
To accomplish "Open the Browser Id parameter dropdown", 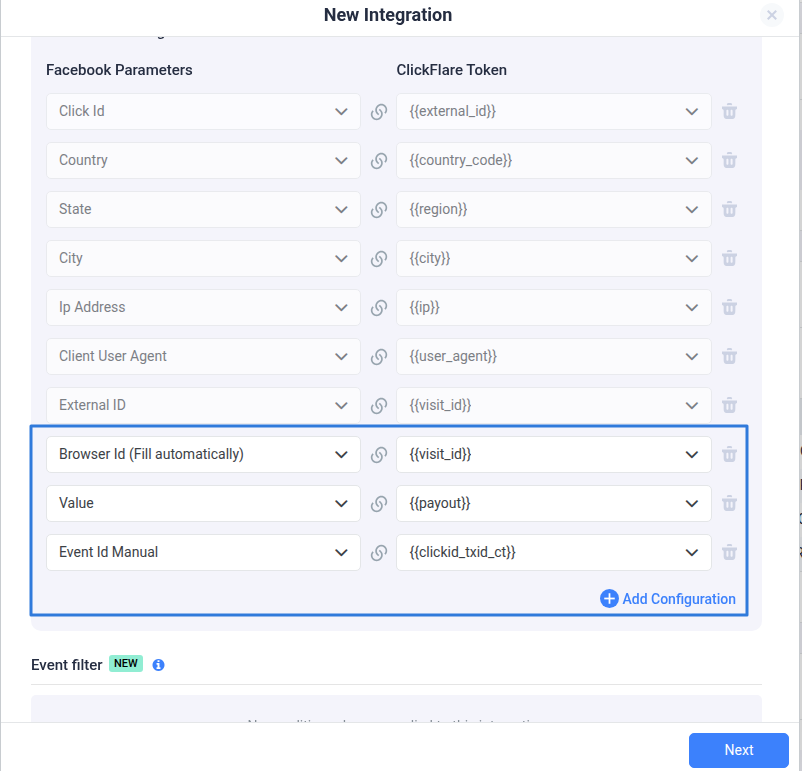I will click(203, 454).
